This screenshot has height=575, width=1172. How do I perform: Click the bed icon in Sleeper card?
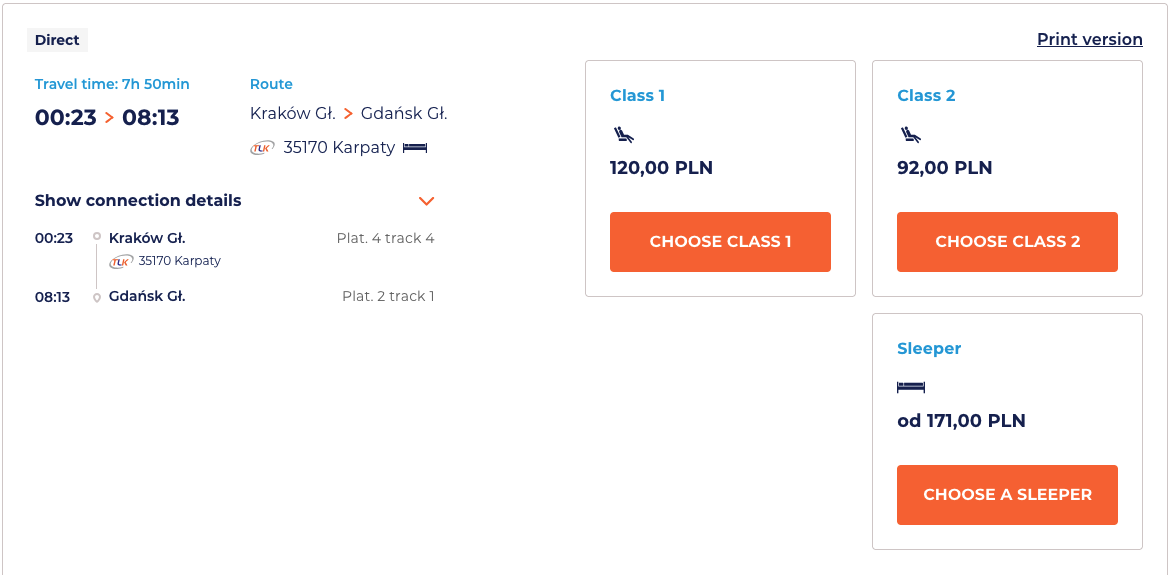[911, 386]
